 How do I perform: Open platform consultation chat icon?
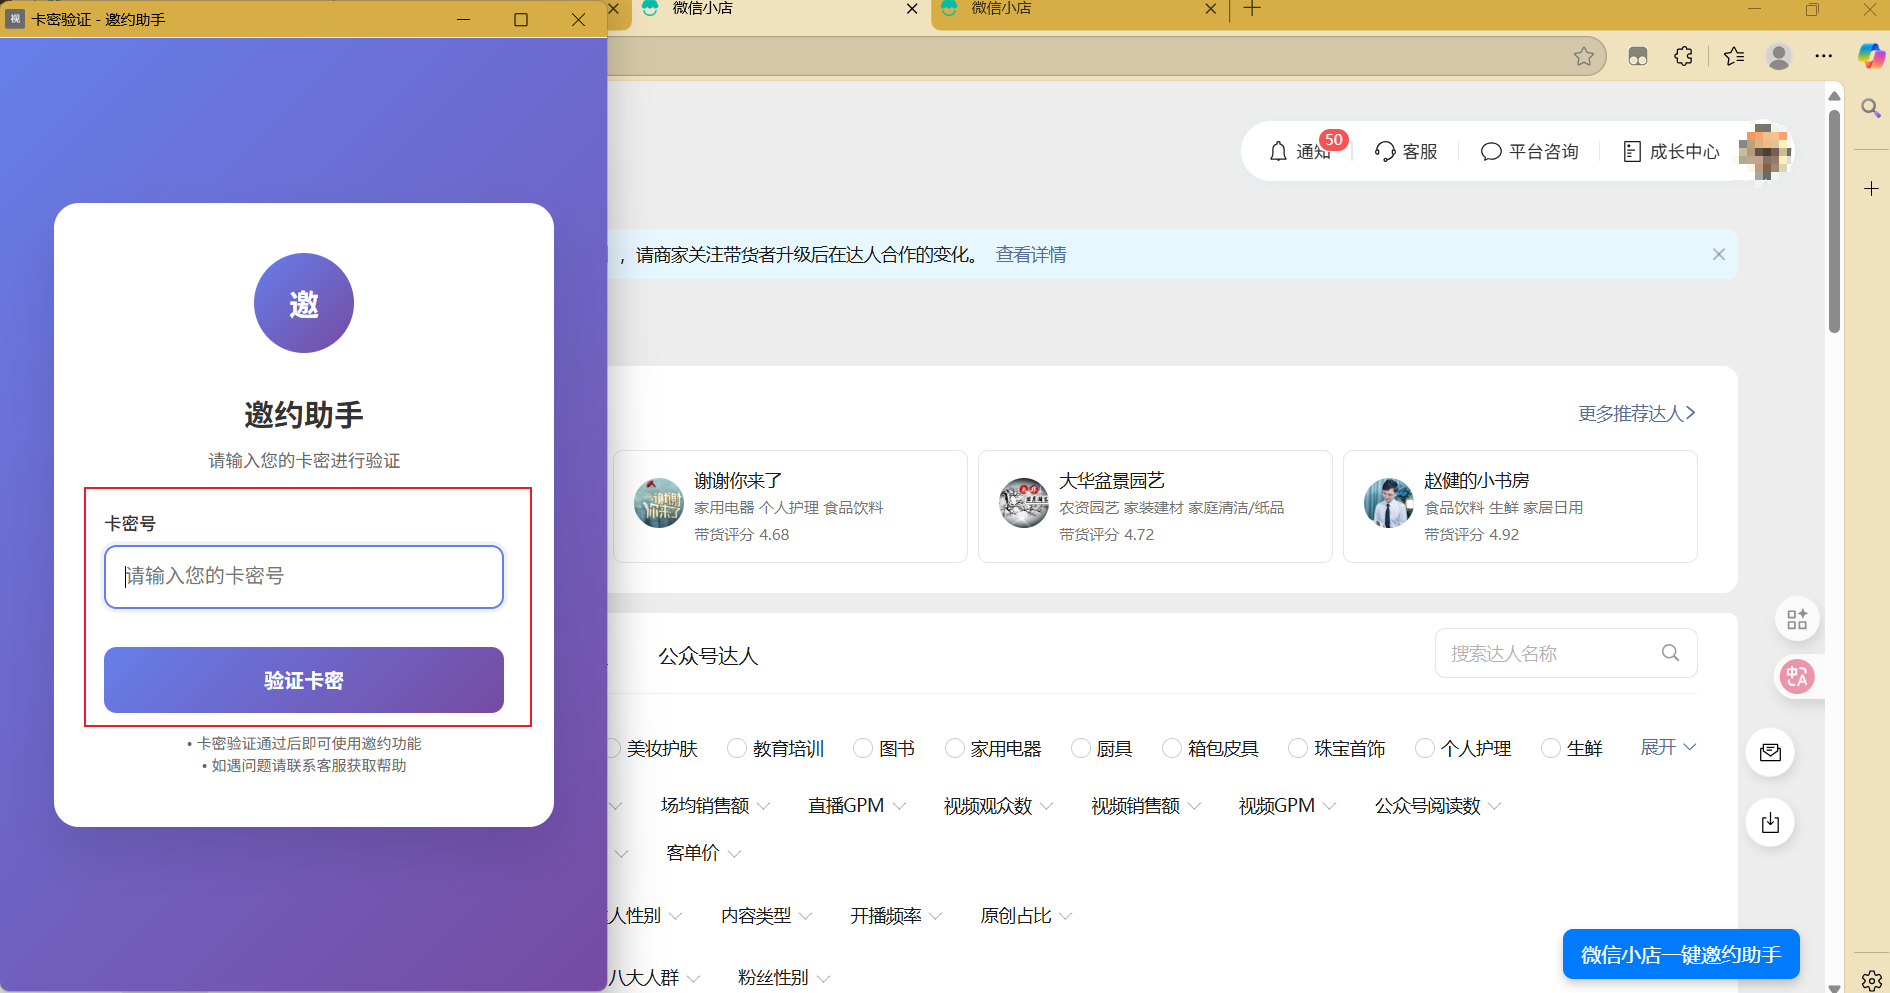click(1491, 151)
